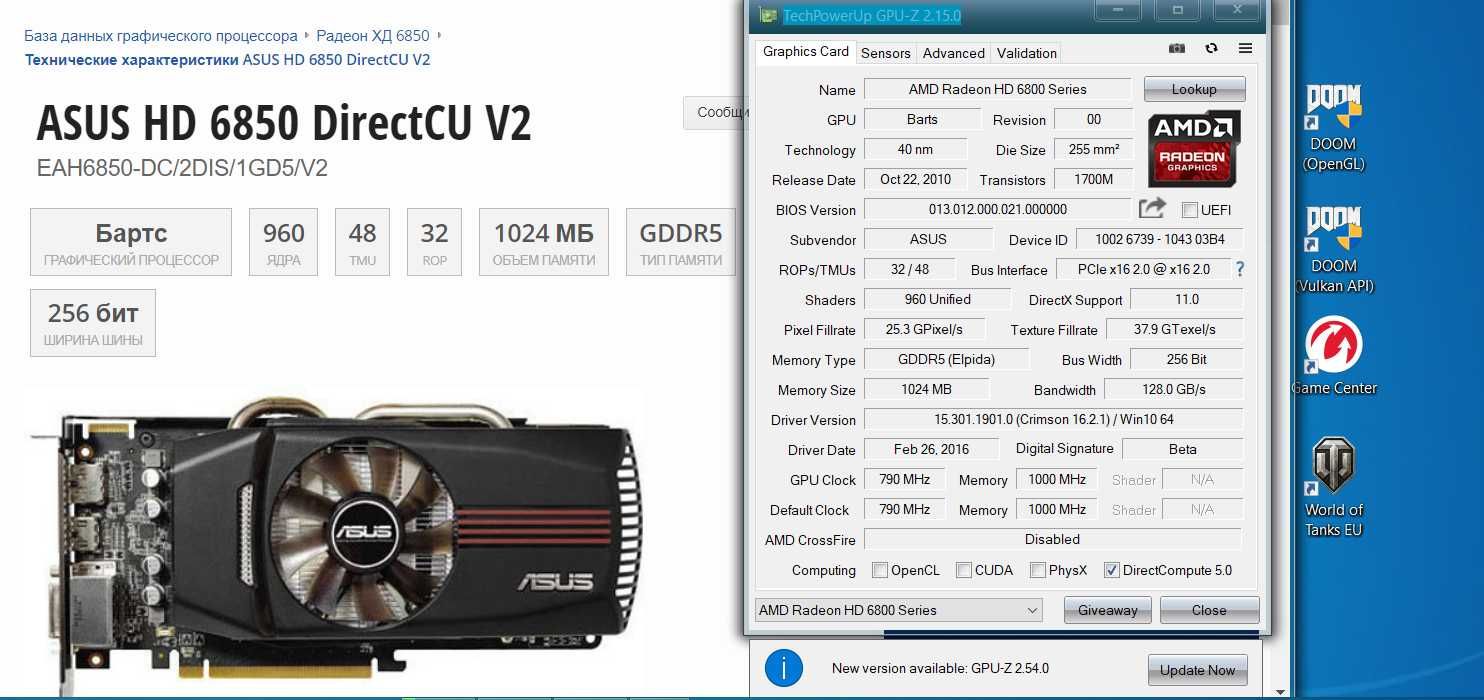Click the Бартс graphics processor tile

pos(131,242)
